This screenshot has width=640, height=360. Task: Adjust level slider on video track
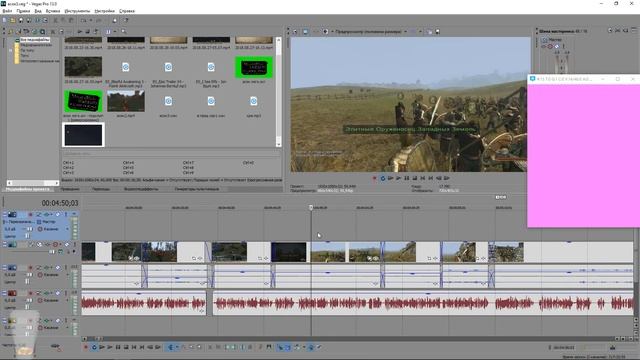pos(52,251)
